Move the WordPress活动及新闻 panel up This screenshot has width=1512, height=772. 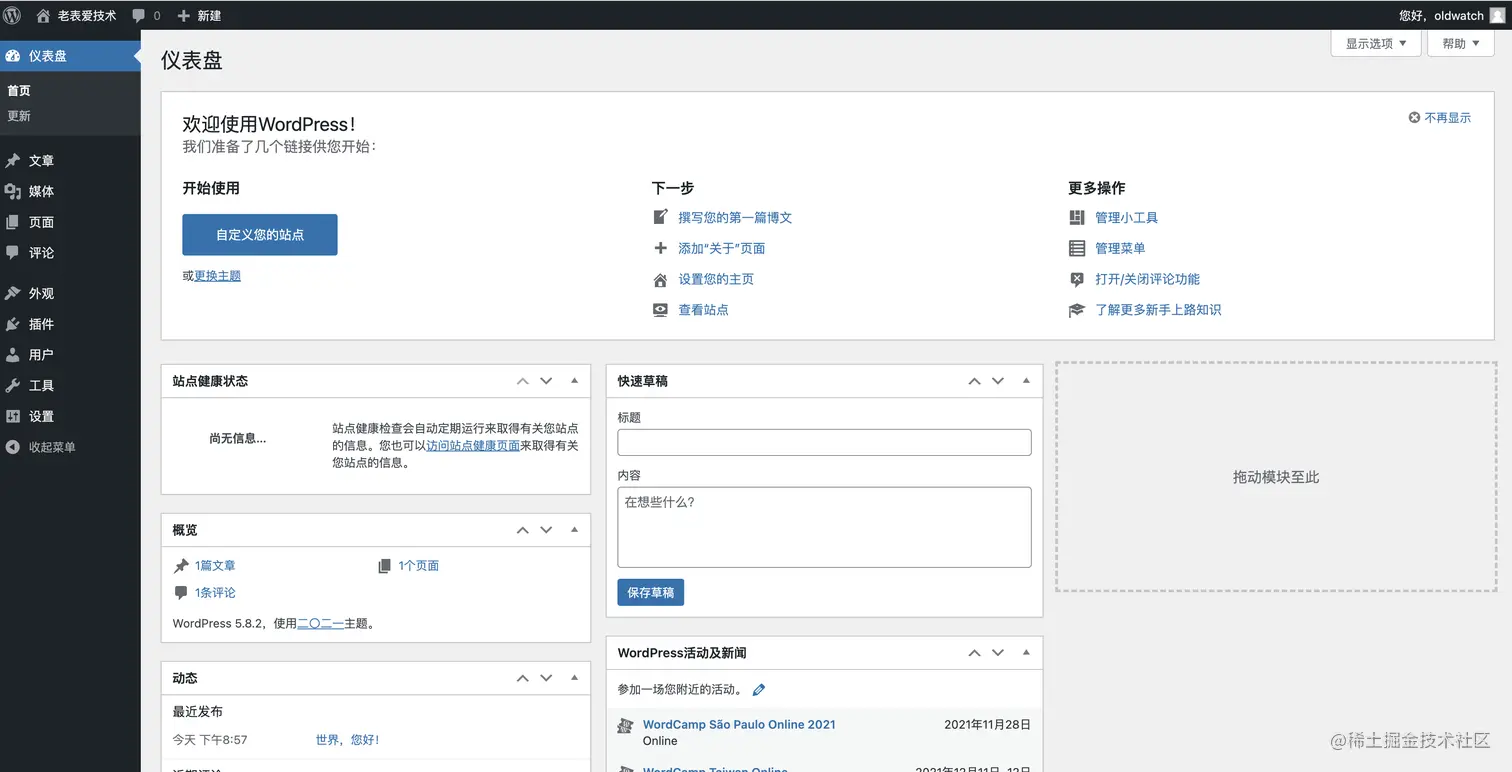(974, 653)
